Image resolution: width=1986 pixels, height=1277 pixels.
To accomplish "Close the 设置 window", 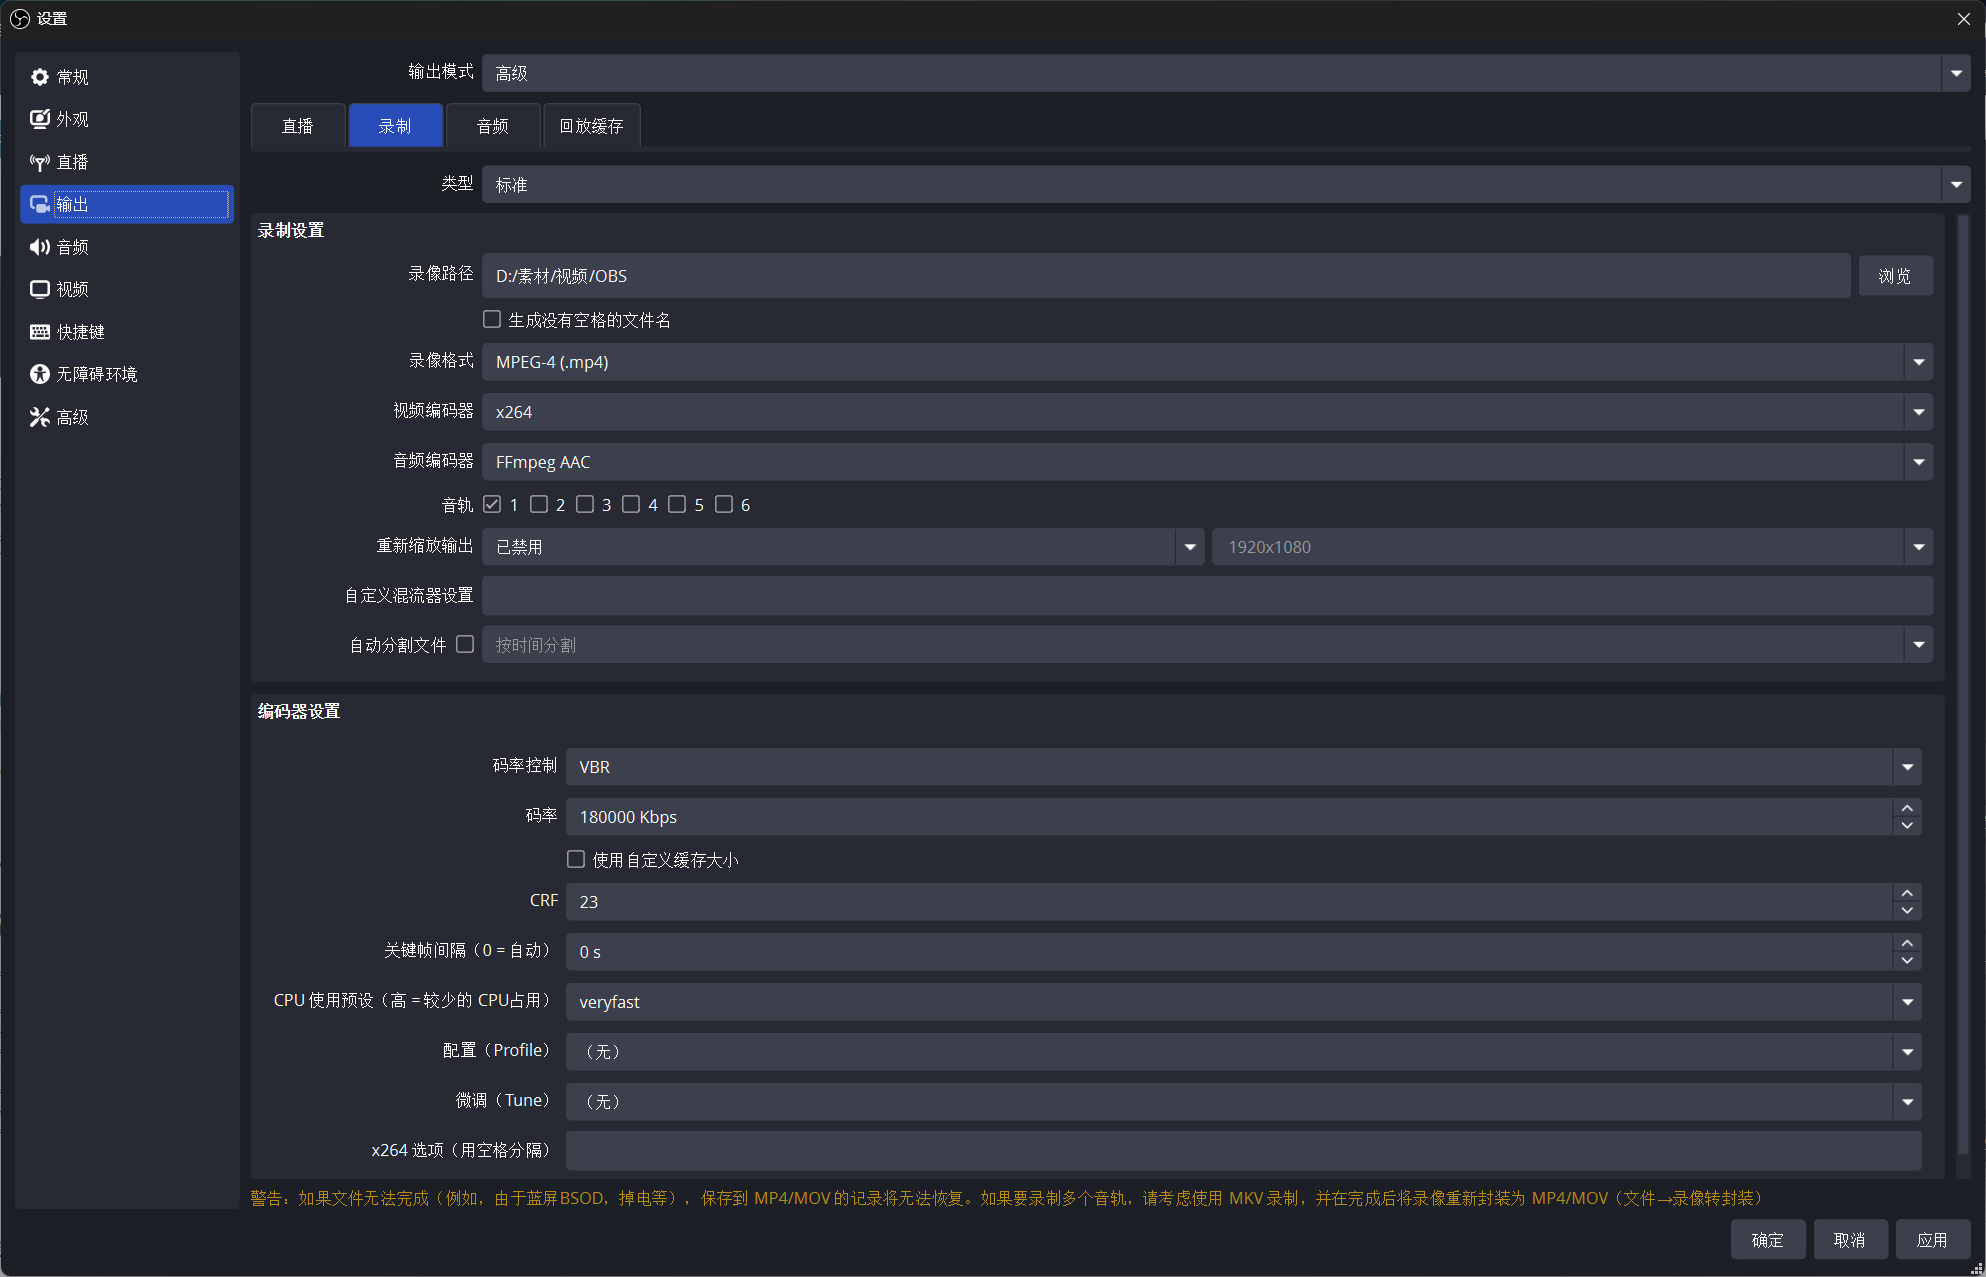I will pos(1963,19).
